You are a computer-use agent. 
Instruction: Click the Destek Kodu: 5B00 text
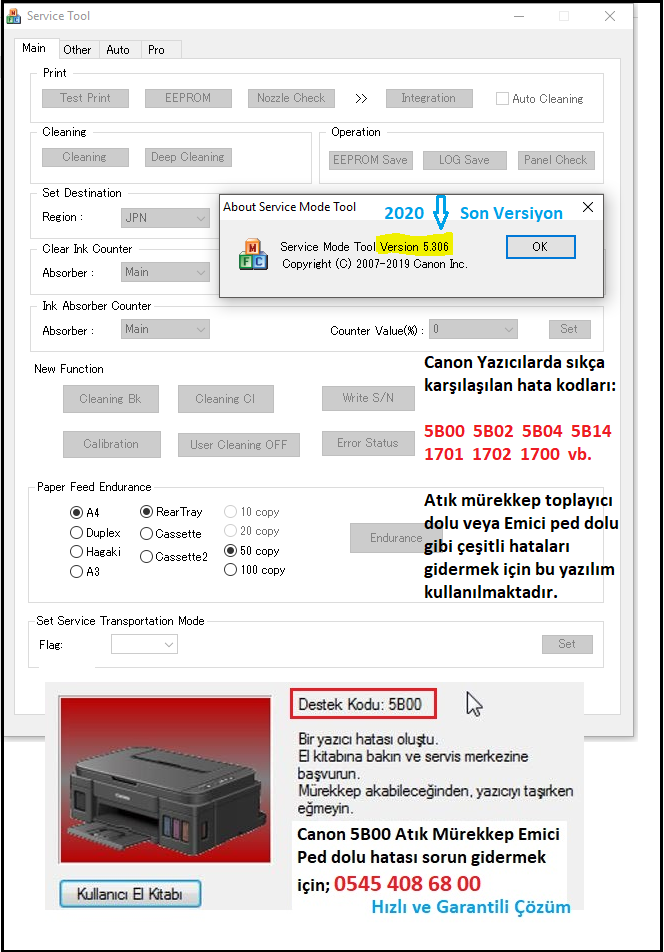[x=360, y=704]
